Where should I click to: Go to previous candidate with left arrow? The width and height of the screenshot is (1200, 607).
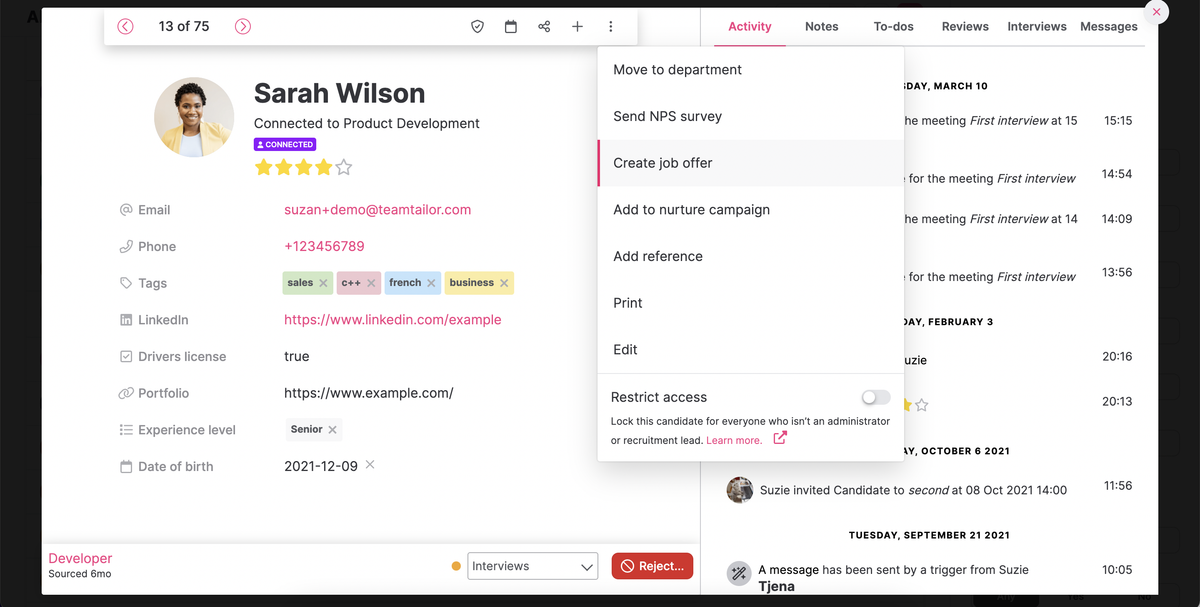pos(125,27)
